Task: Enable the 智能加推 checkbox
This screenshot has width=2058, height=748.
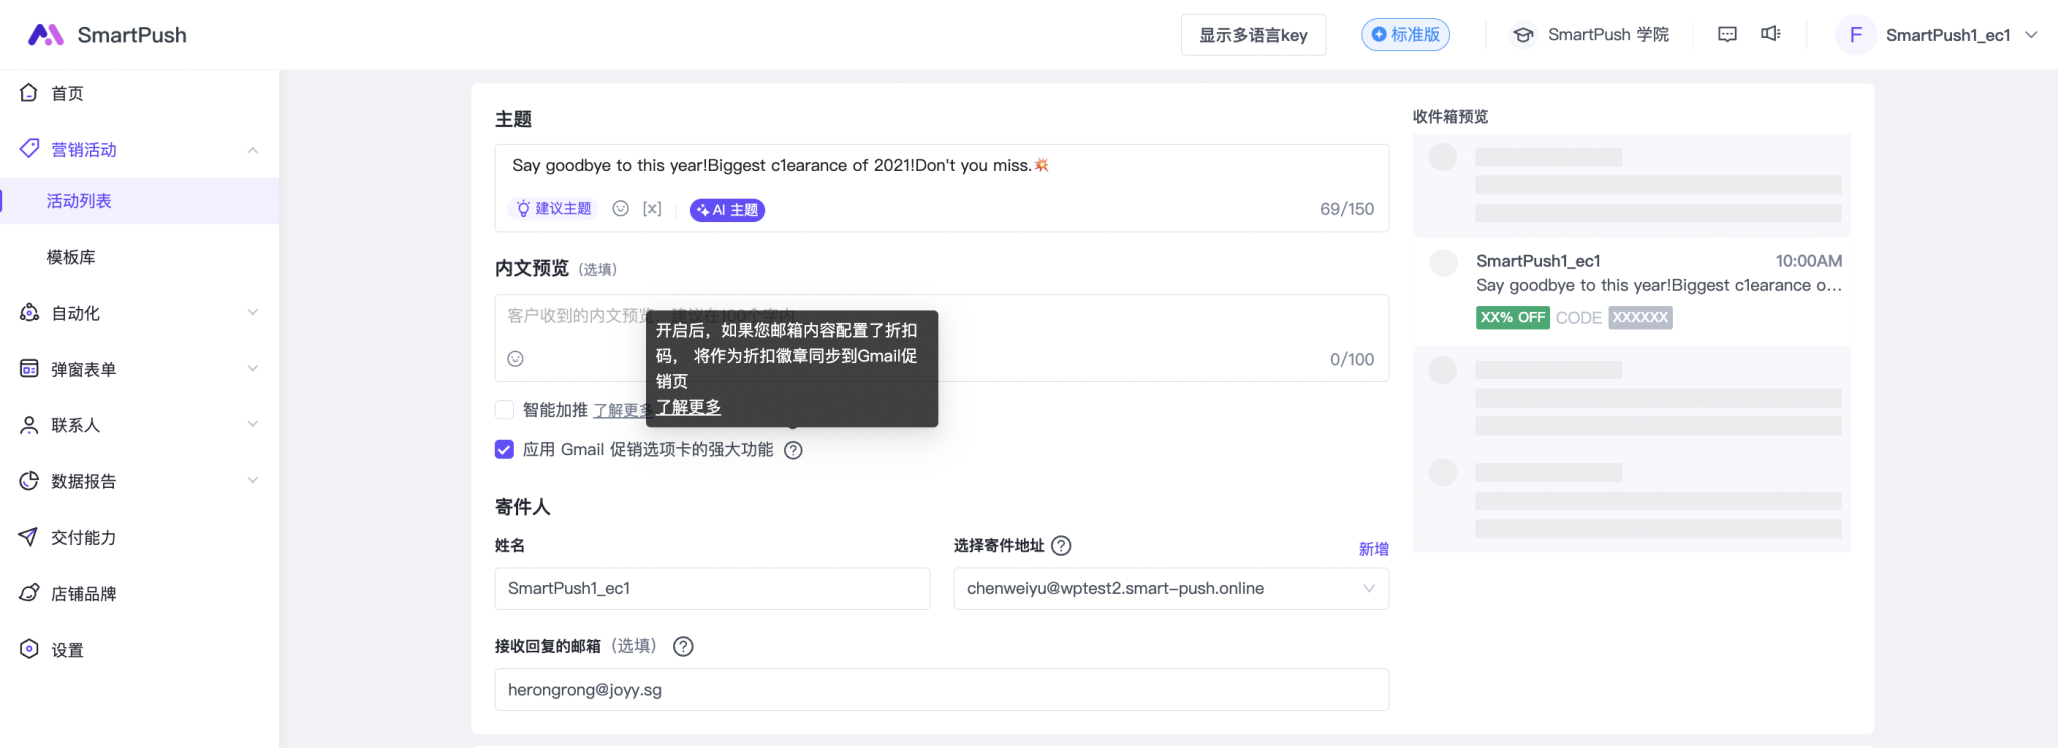Action: point(505,410)
